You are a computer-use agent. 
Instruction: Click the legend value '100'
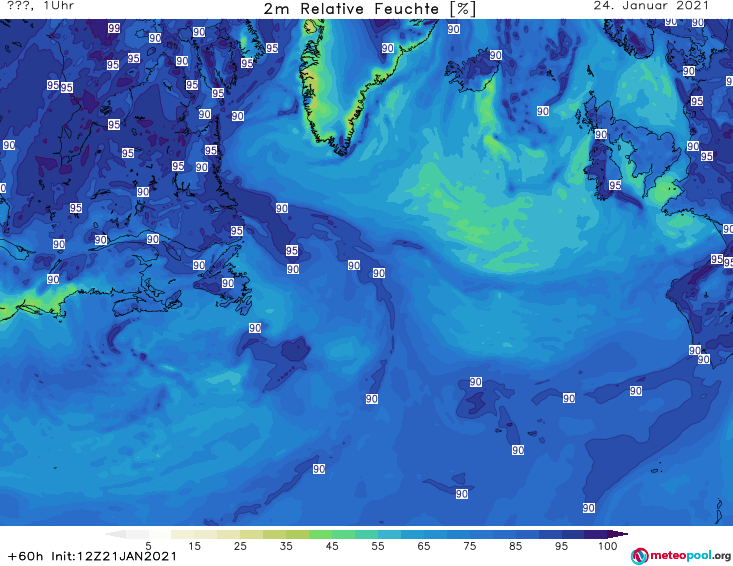[608, 546]
